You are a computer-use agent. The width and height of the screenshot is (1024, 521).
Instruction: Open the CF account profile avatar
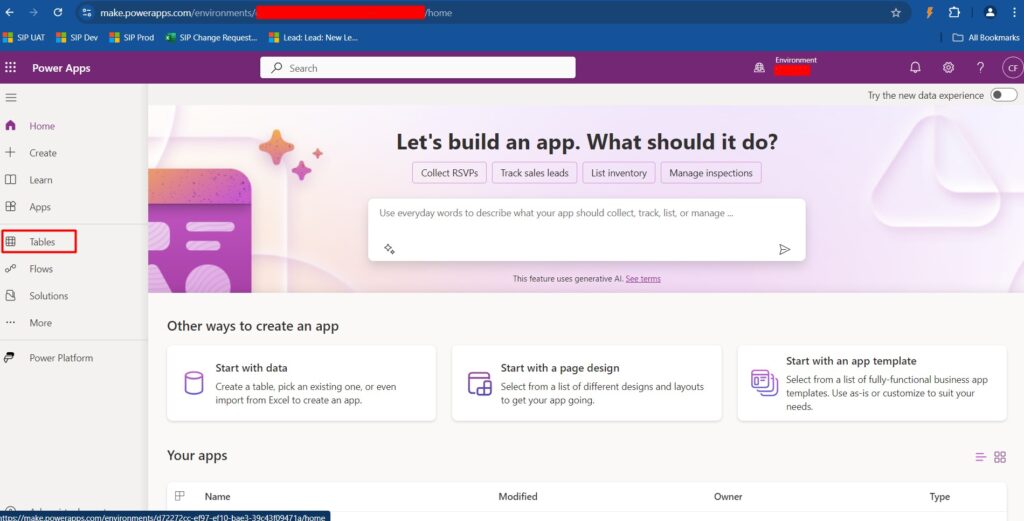click(x=1012, y=67)
